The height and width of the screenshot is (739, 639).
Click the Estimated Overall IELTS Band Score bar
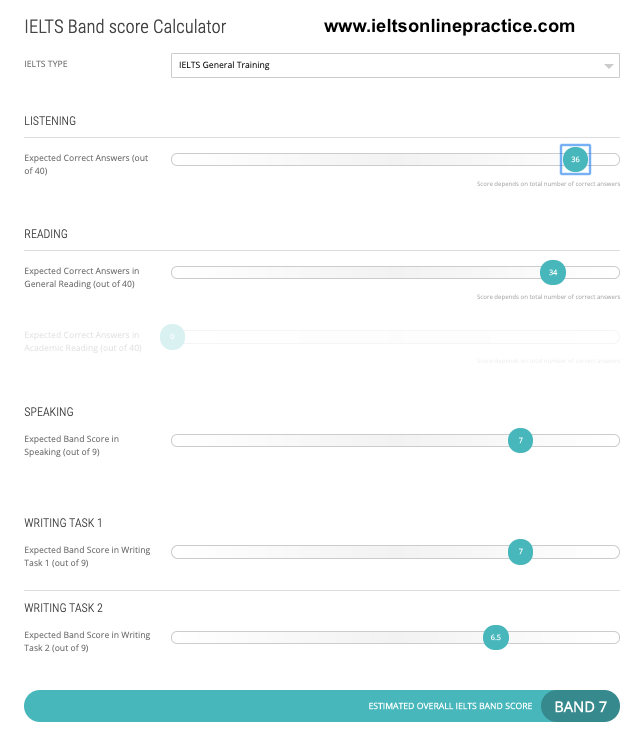click(x=280, y=707)
